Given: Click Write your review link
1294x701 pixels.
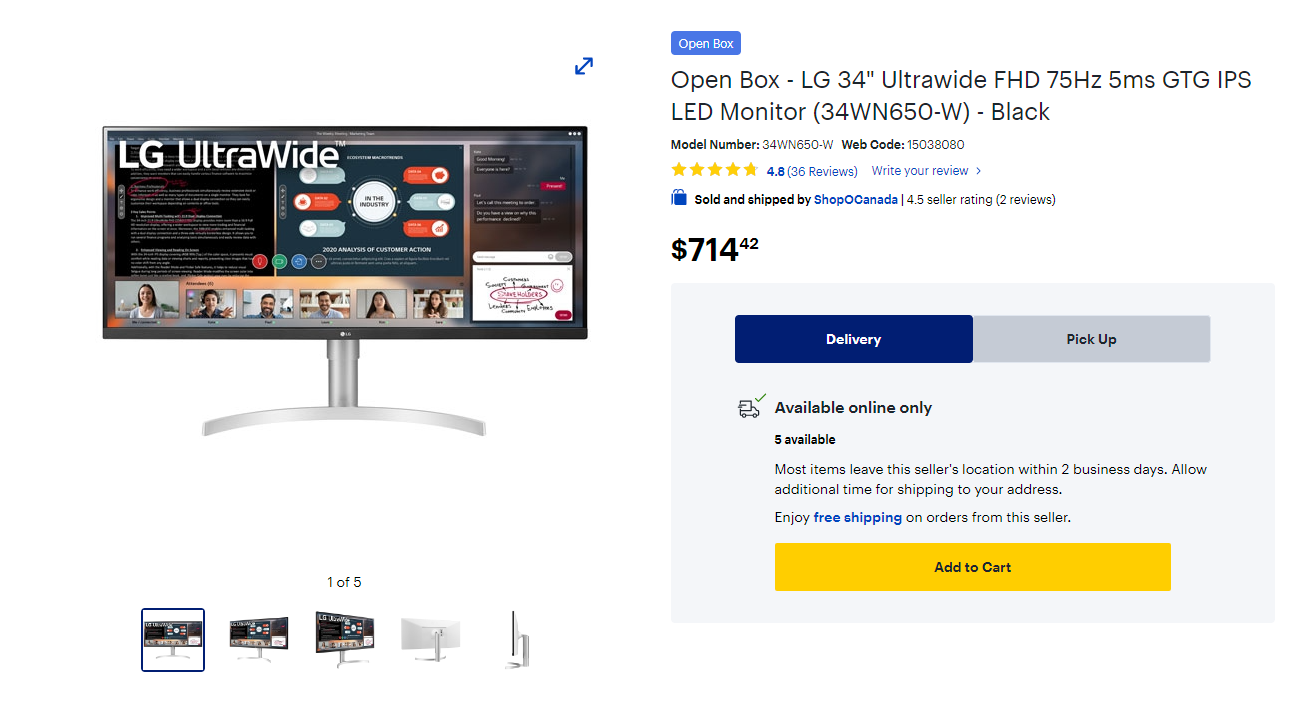Looking at the screenshot, I should pos(920,171).
